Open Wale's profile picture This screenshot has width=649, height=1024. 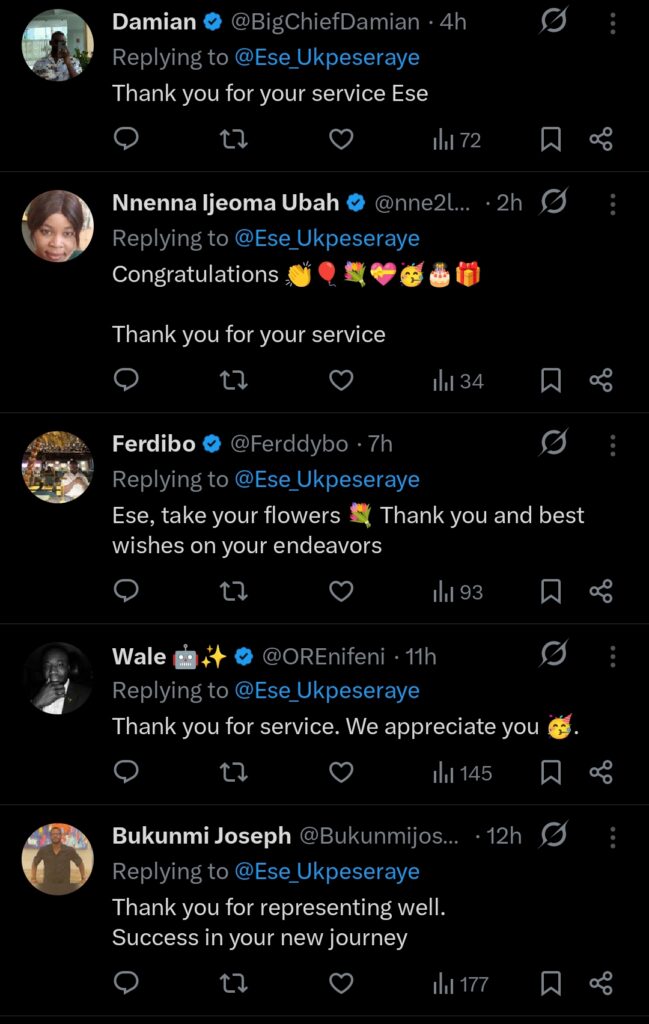(x=58, y=678)
